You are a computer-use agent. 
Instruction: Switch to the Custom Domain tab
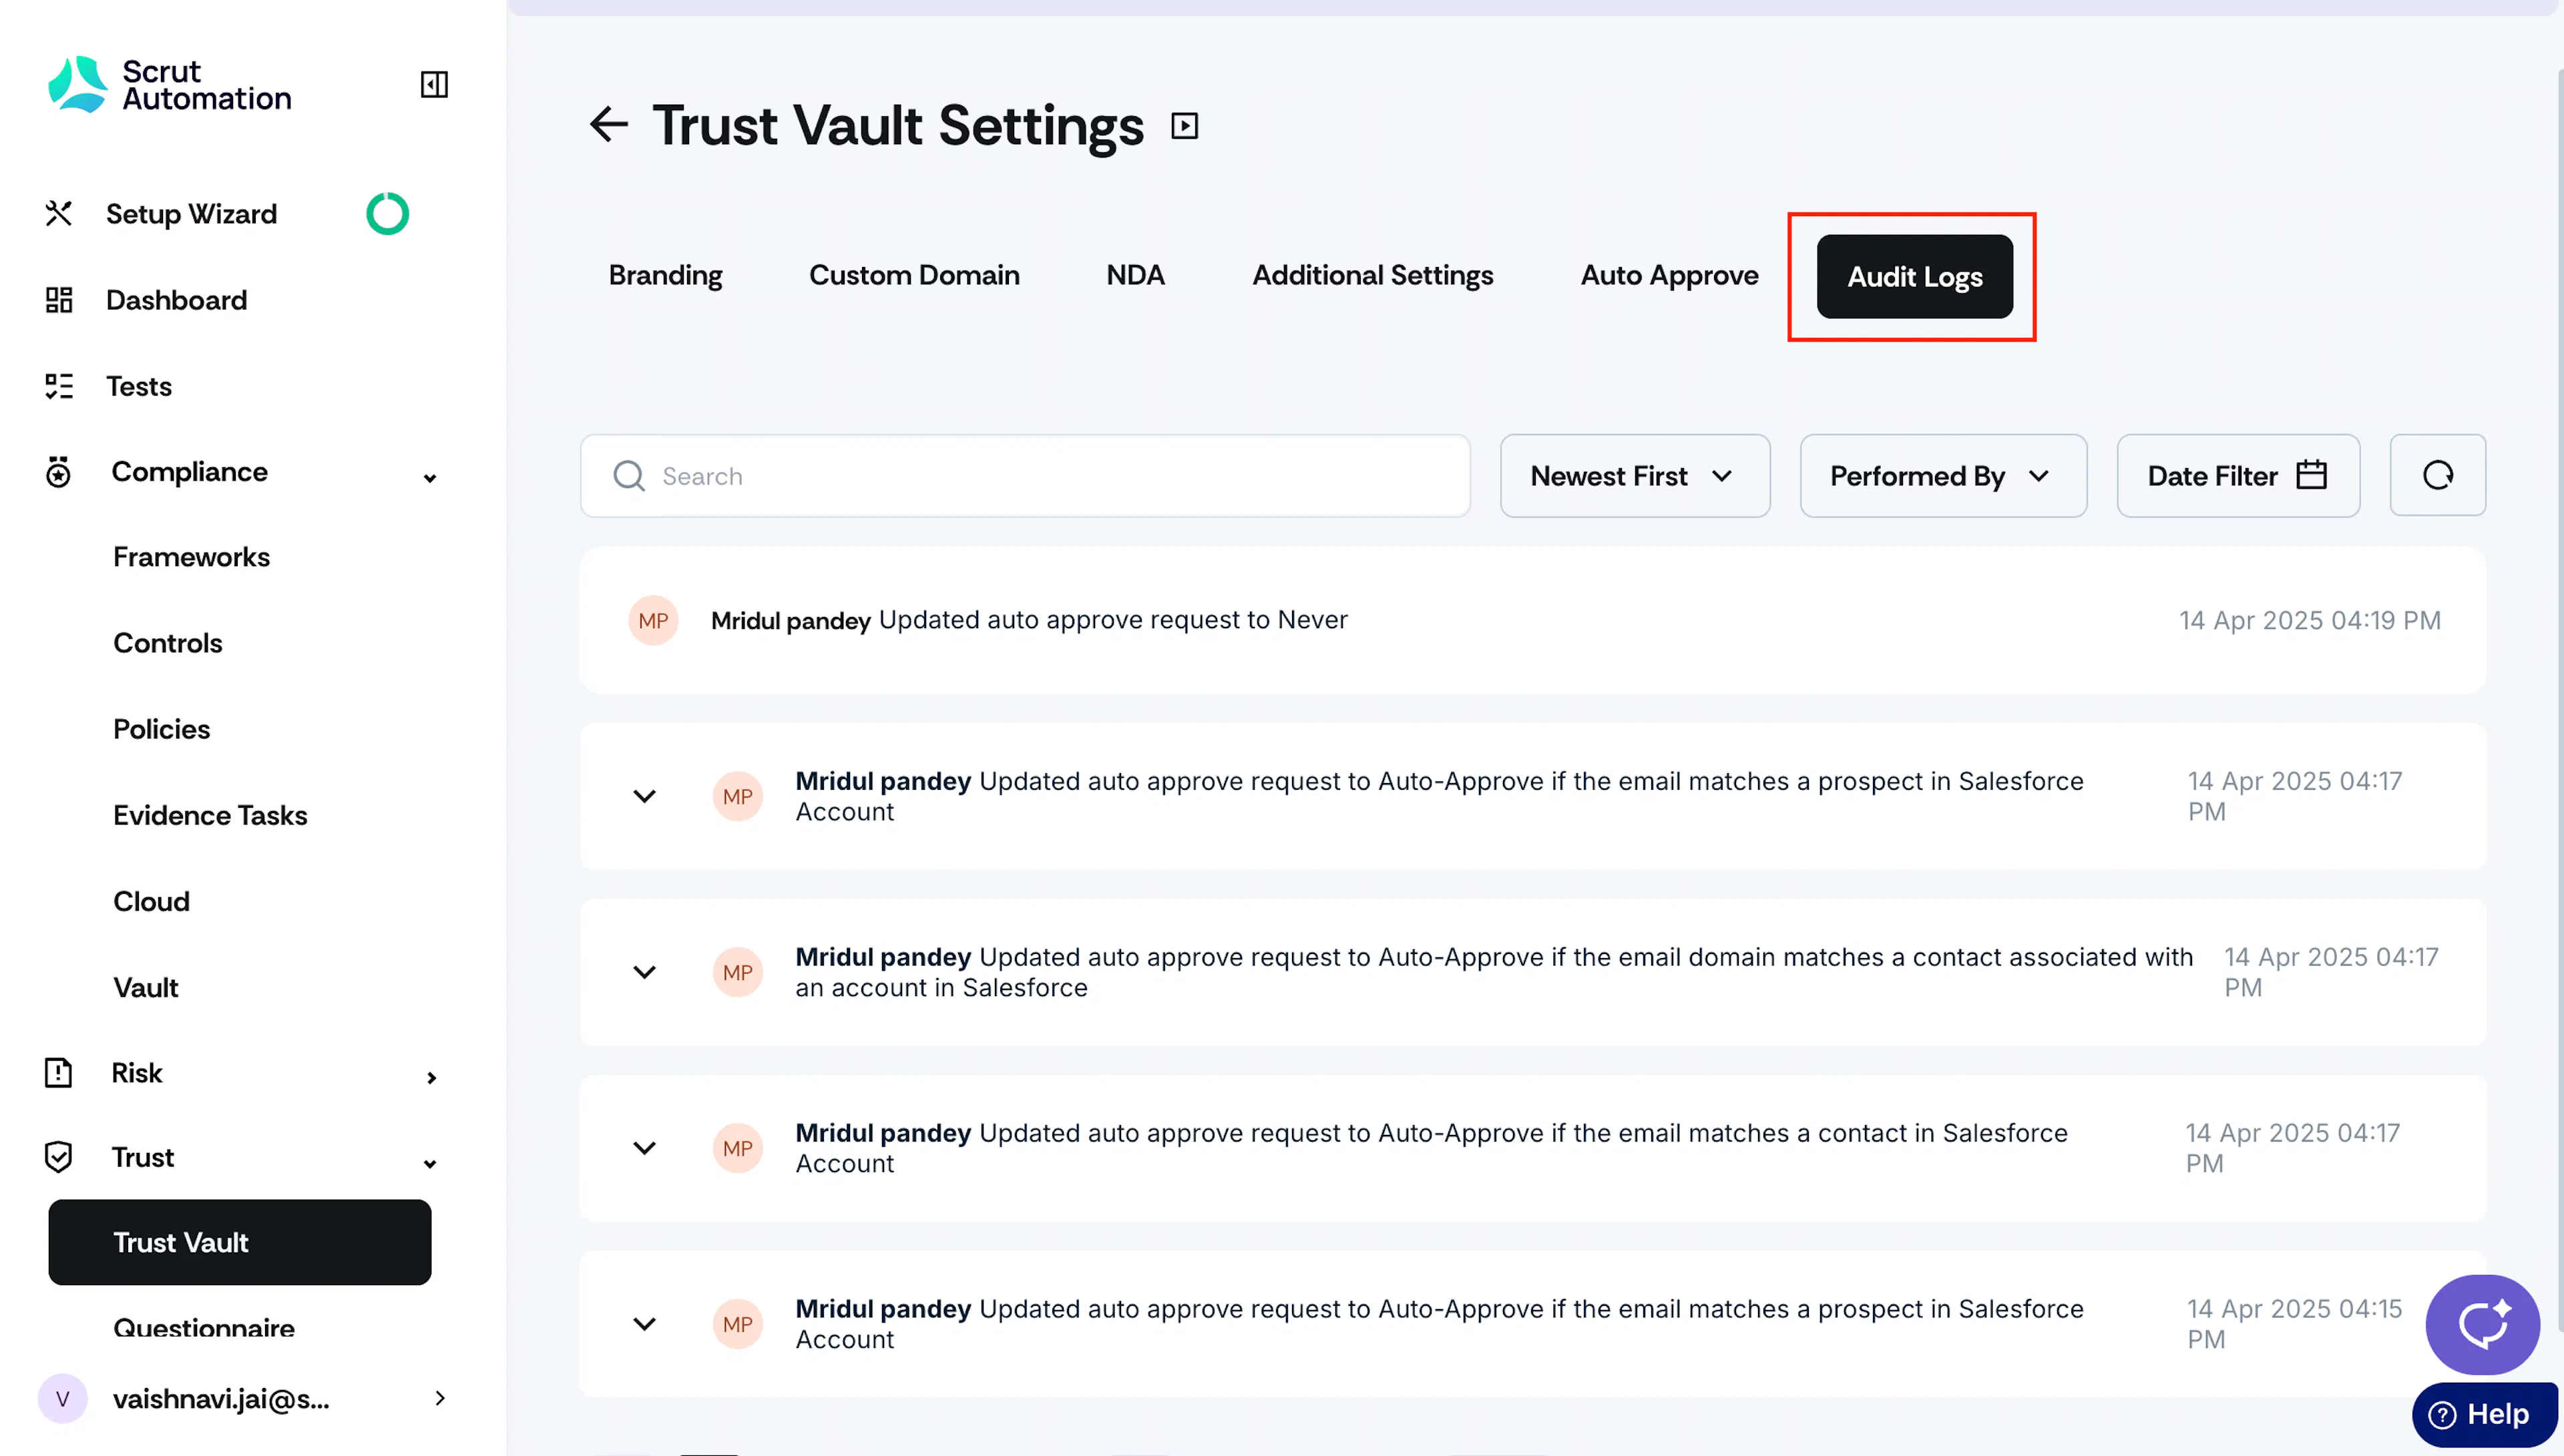(x=914, y=276)
